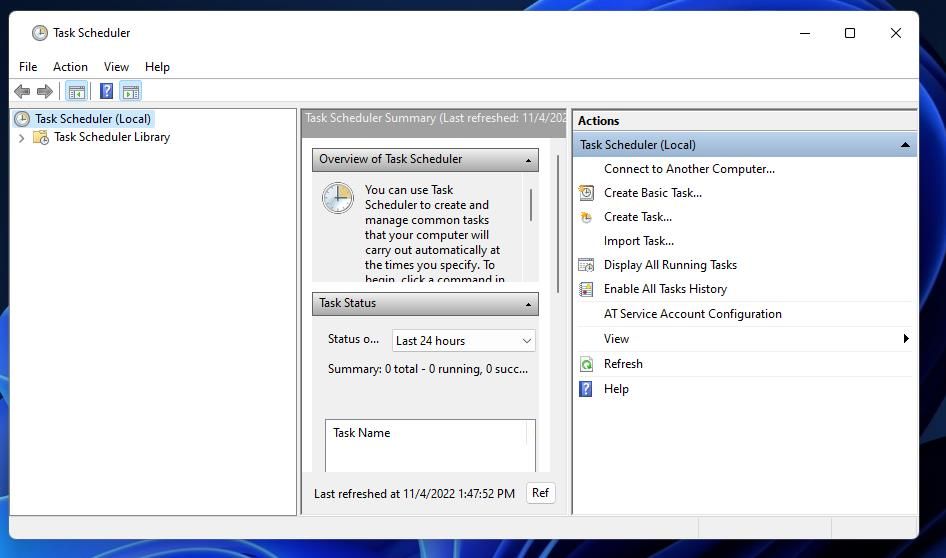Click the Back arrow toolbar icon
Viewport: 946px width, 558px height.
click(x=22, y=92)
